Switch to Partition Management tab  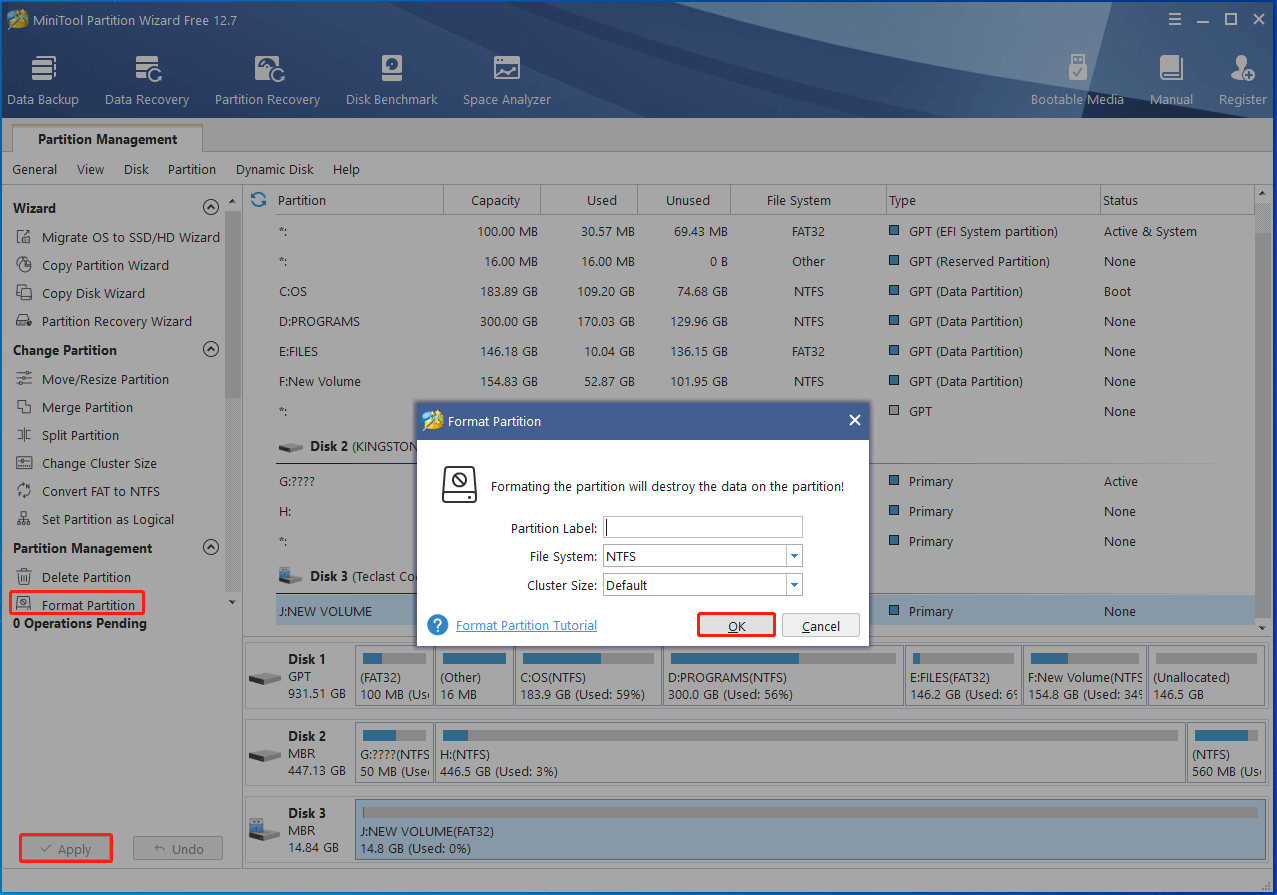coord(108,139)
